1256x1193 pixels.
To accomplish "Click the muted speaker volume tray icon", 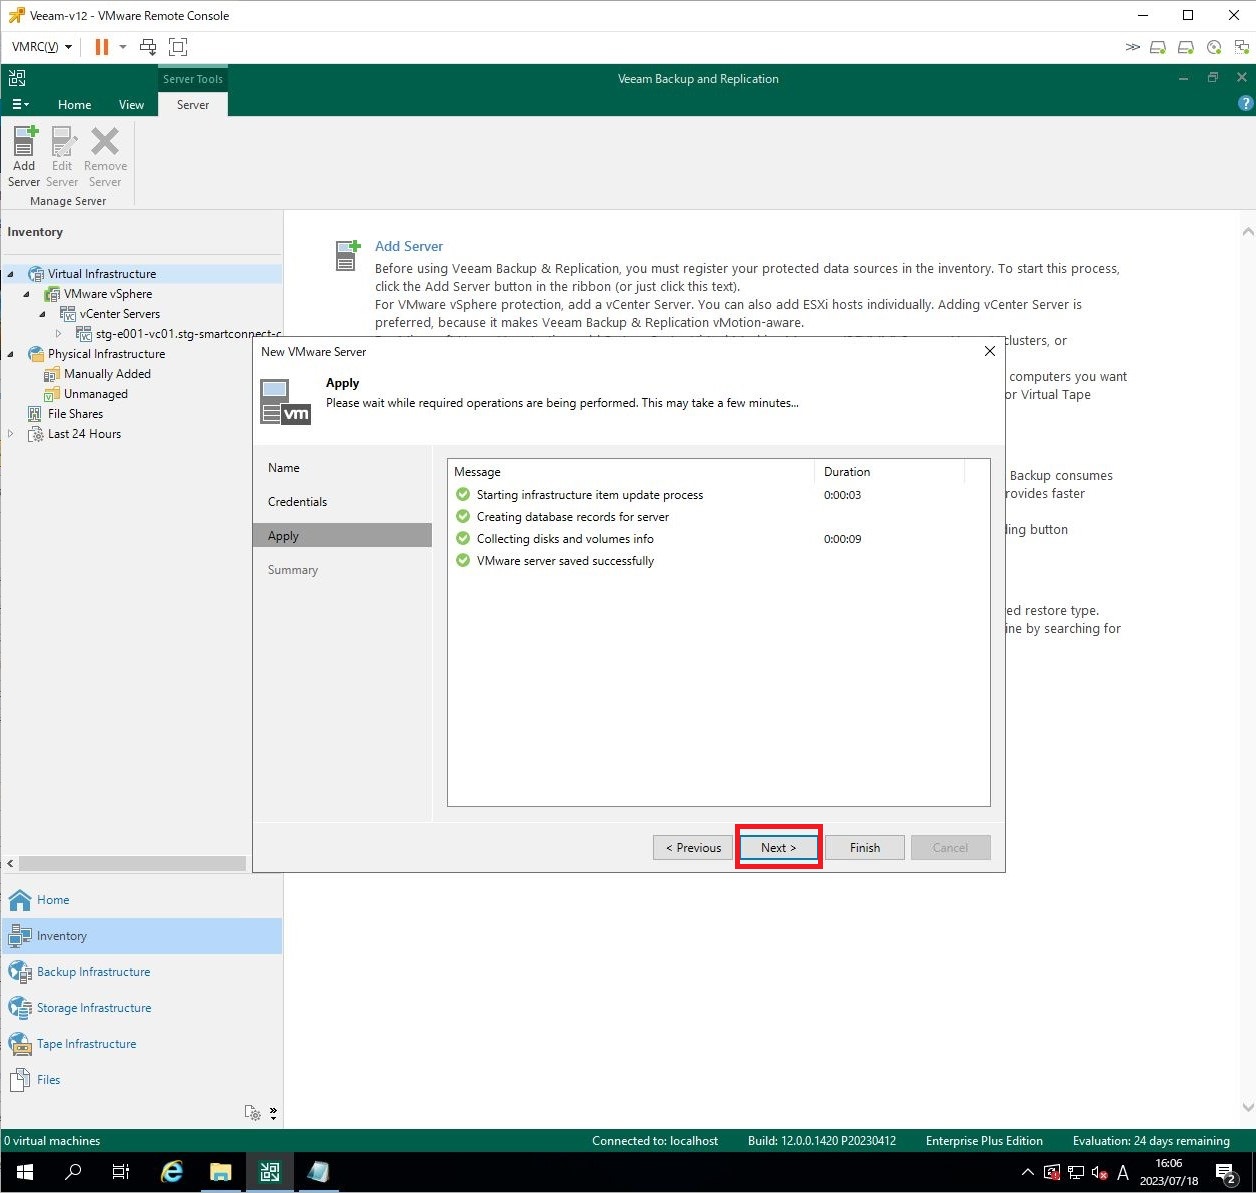I will [1099, 1172].
